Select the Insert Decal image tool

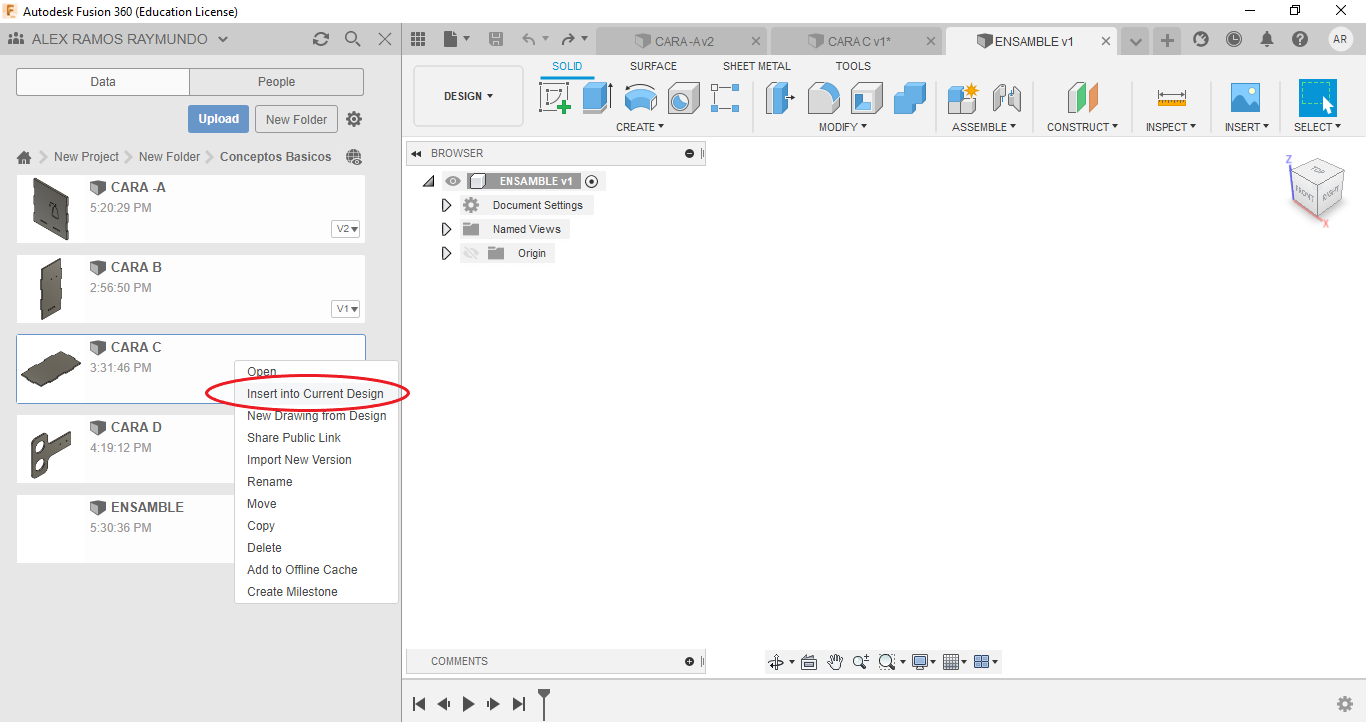pos(1245,98)
